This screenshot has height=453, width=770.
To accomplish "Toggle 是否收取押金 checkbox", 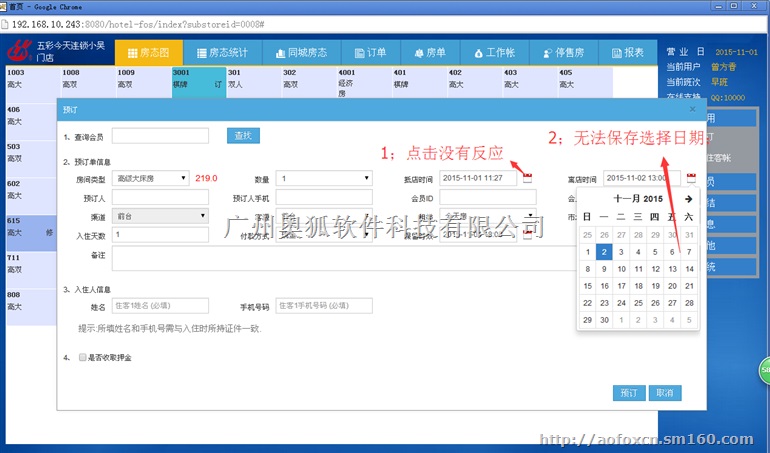I will point(82,357).
